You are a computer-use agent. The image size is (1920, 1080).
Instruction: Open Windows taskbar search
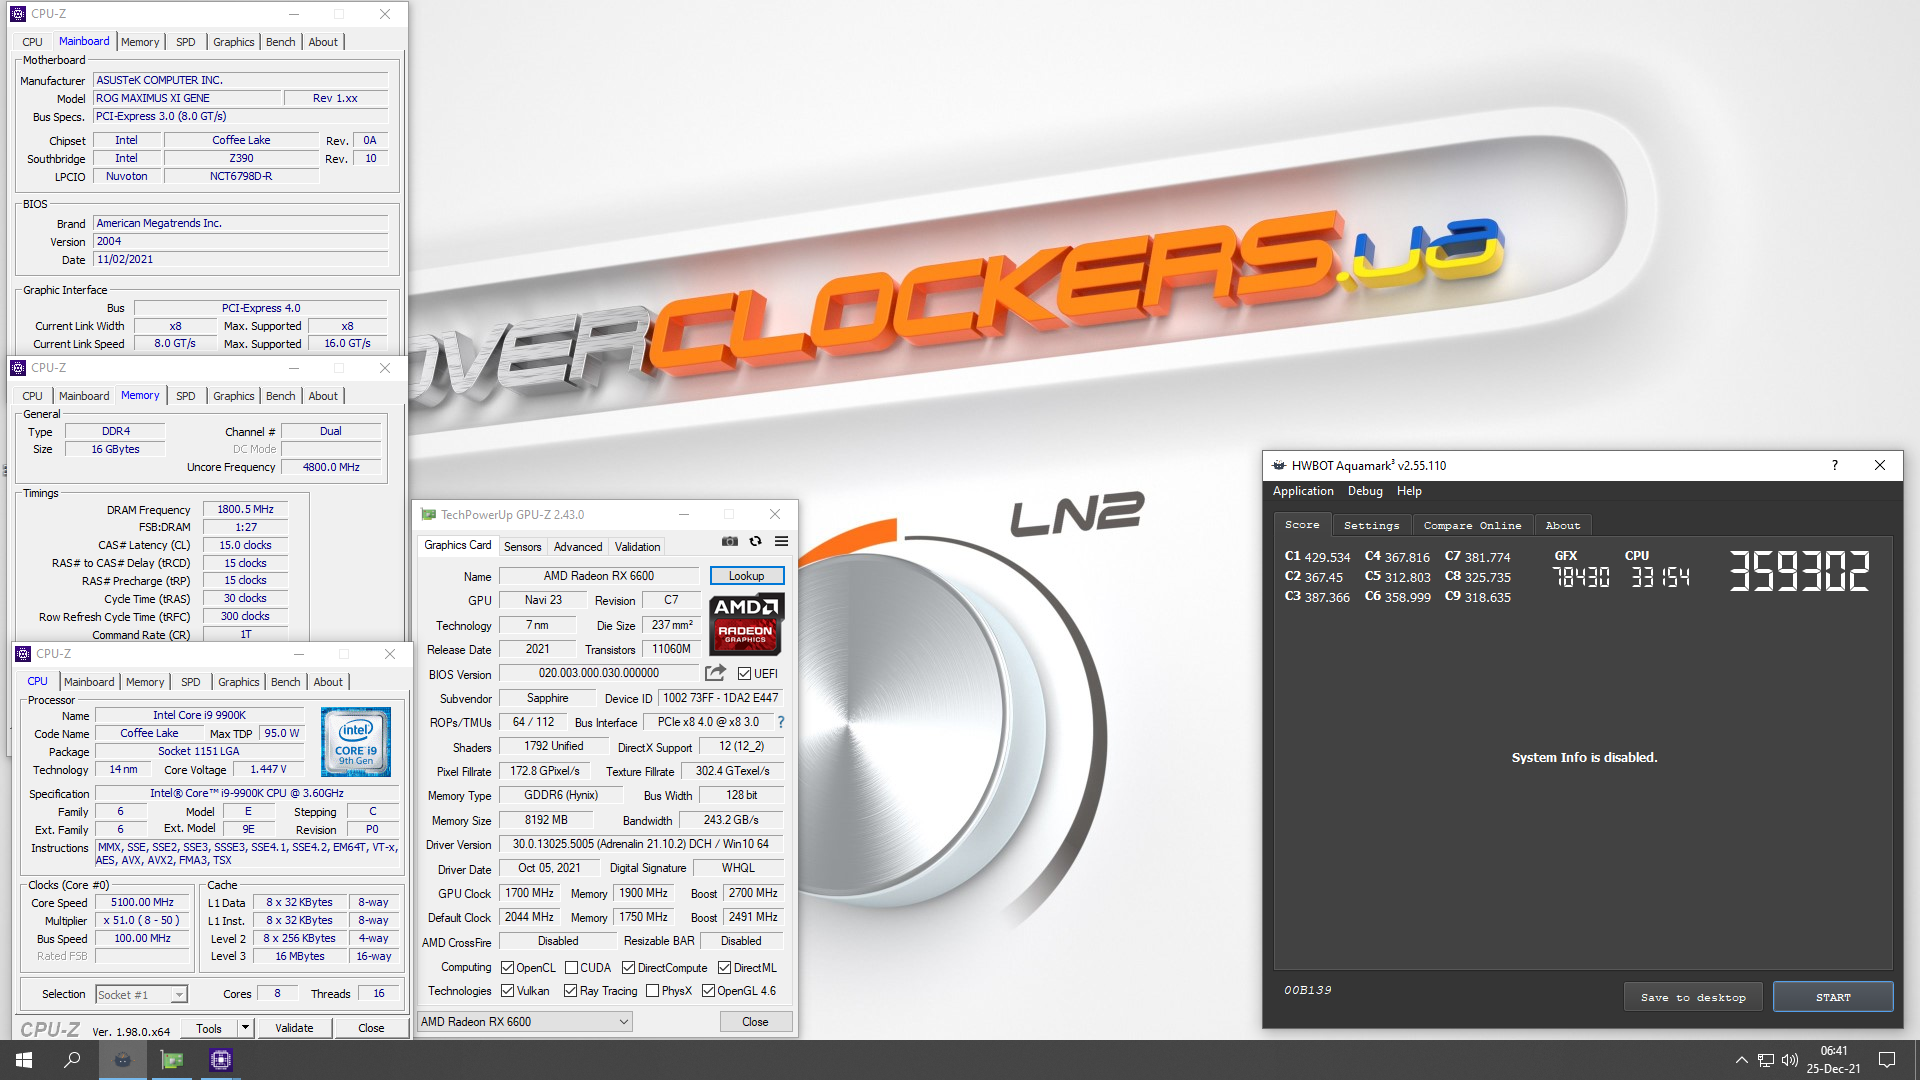click(x=72, y=1060)
